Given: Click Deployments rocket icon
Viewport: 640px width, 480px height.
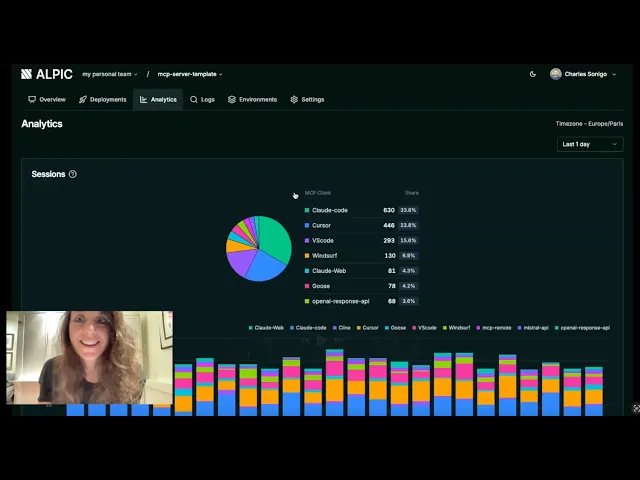Looking at the screenshot, I should (83, 100).
